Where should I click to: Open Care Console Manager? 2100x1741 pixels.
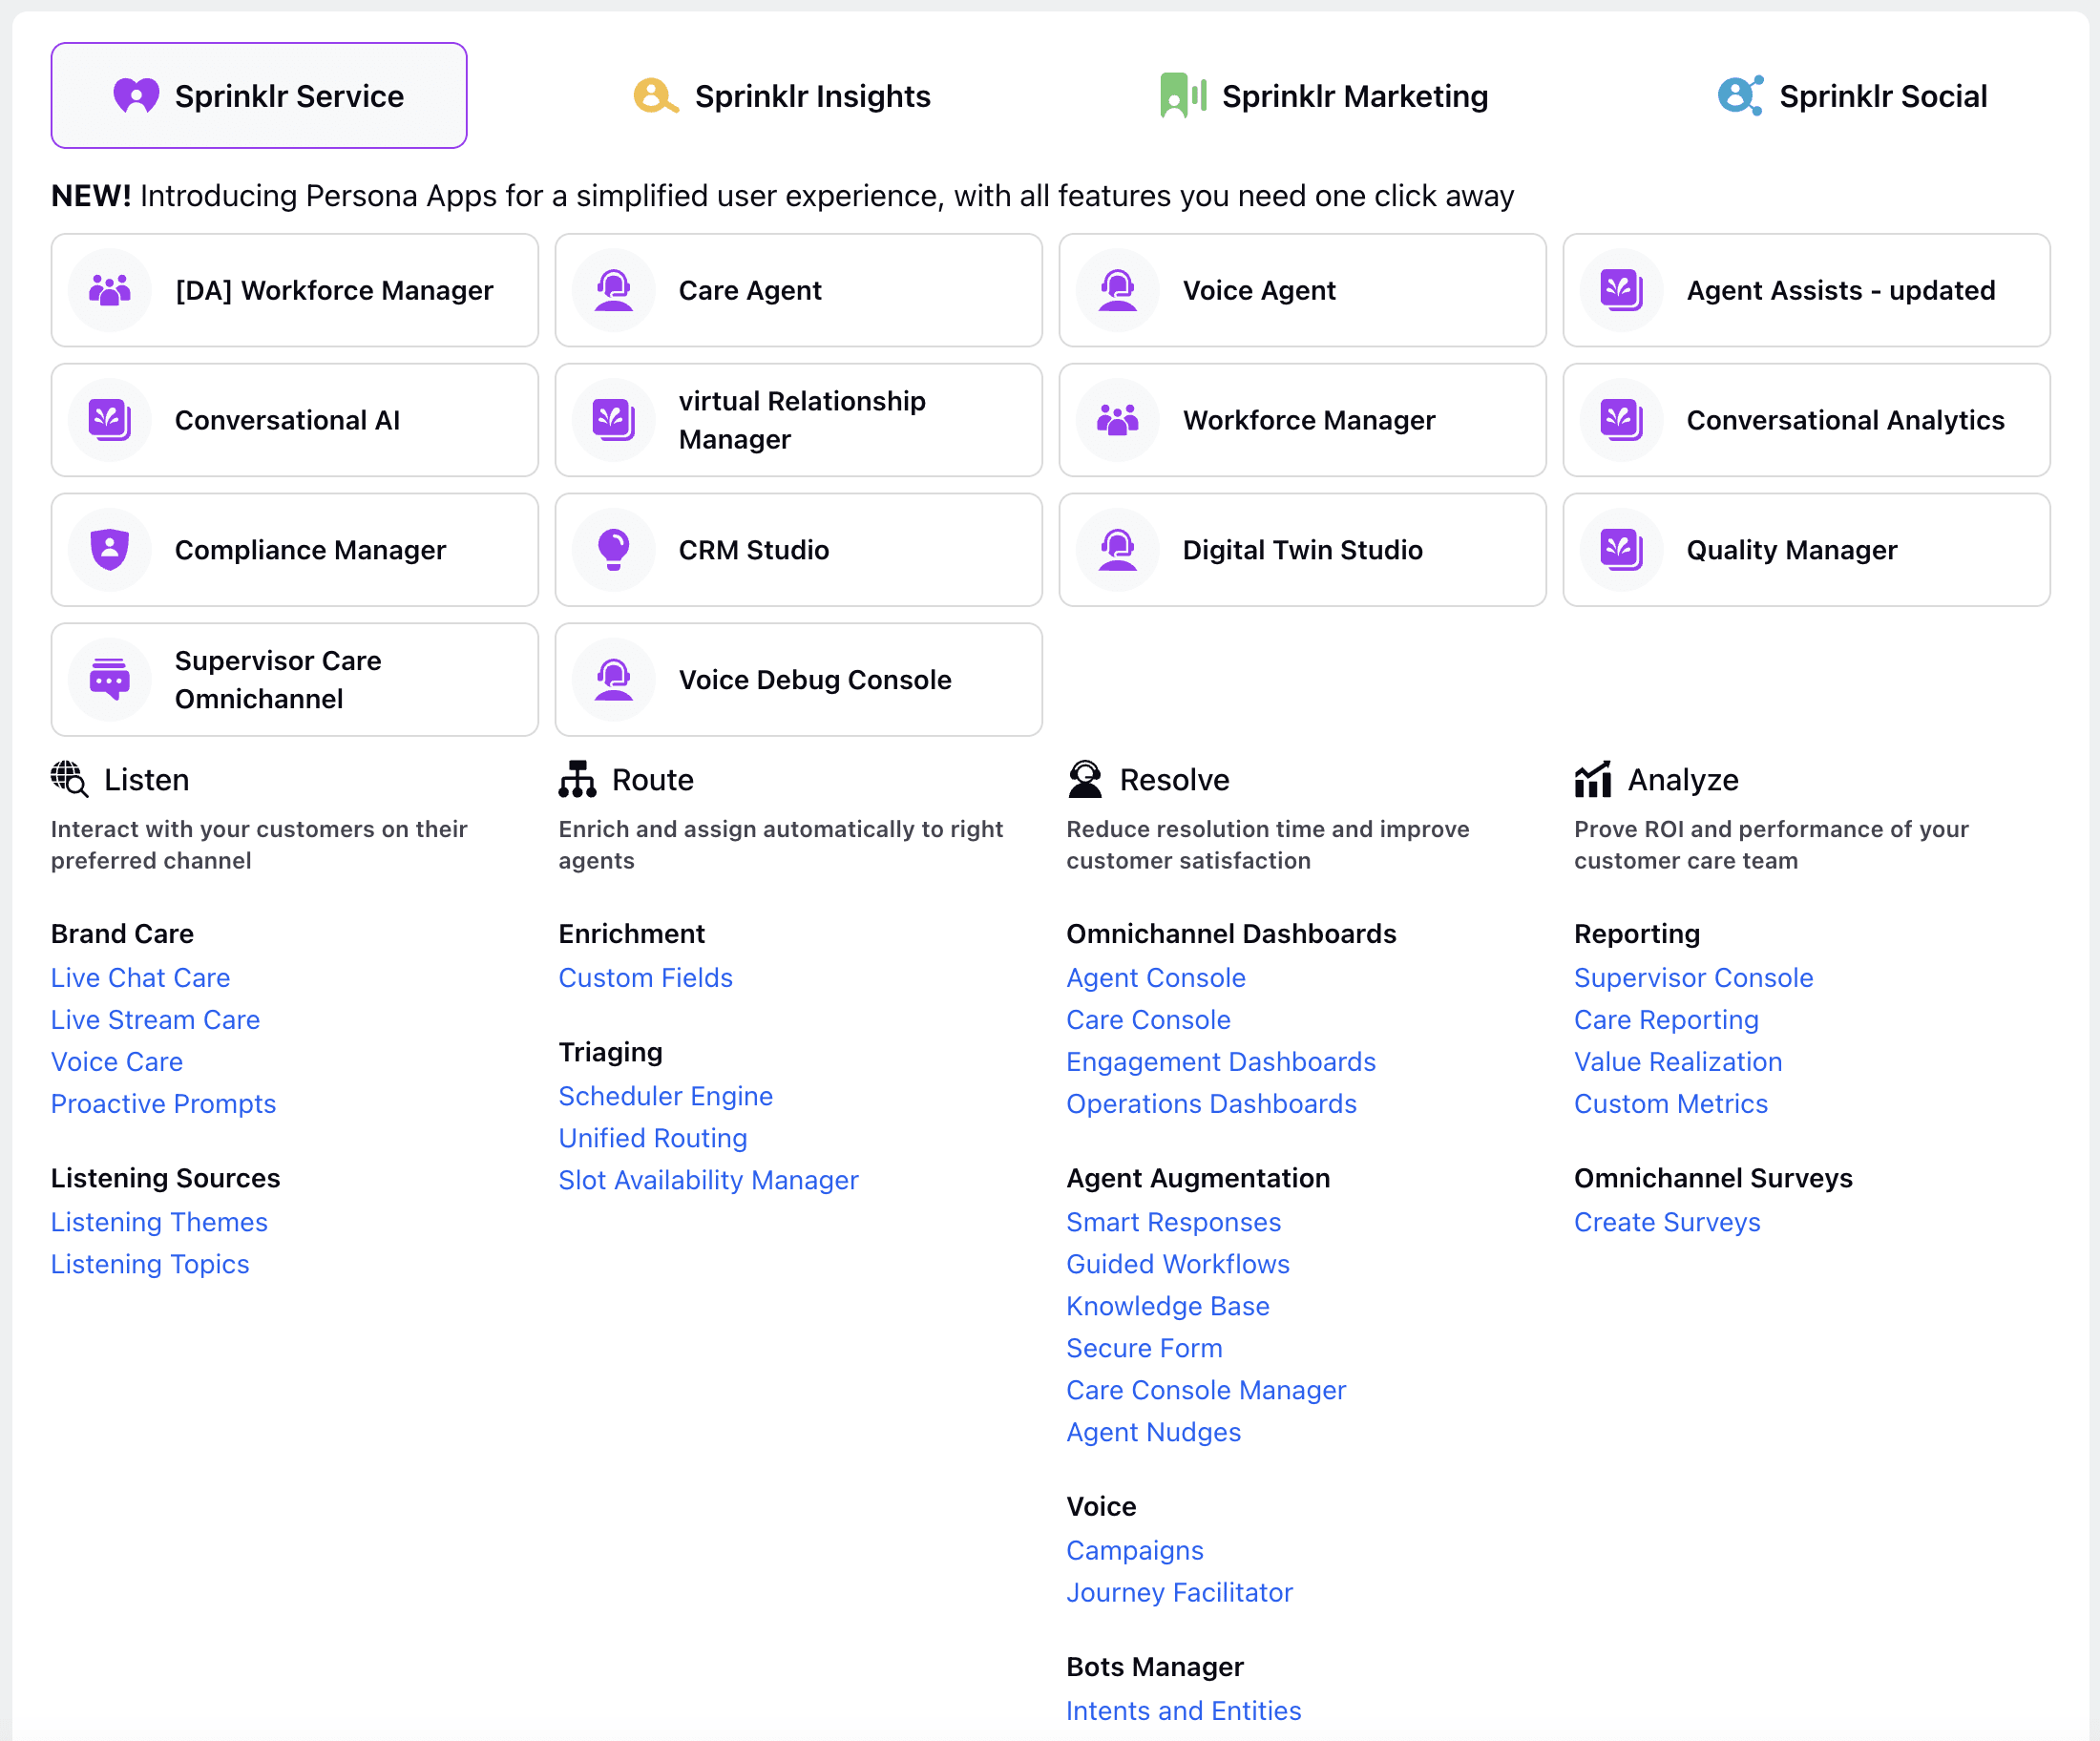click(1207, 1390)
